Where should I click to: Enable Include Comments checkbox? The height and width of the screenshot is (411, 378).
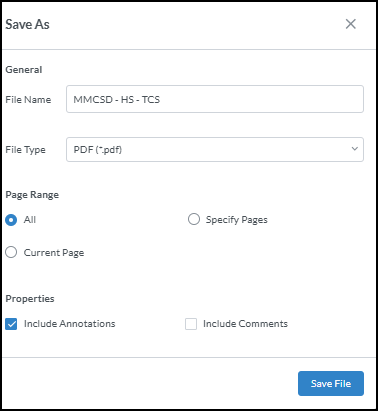(x=191, y=324)
